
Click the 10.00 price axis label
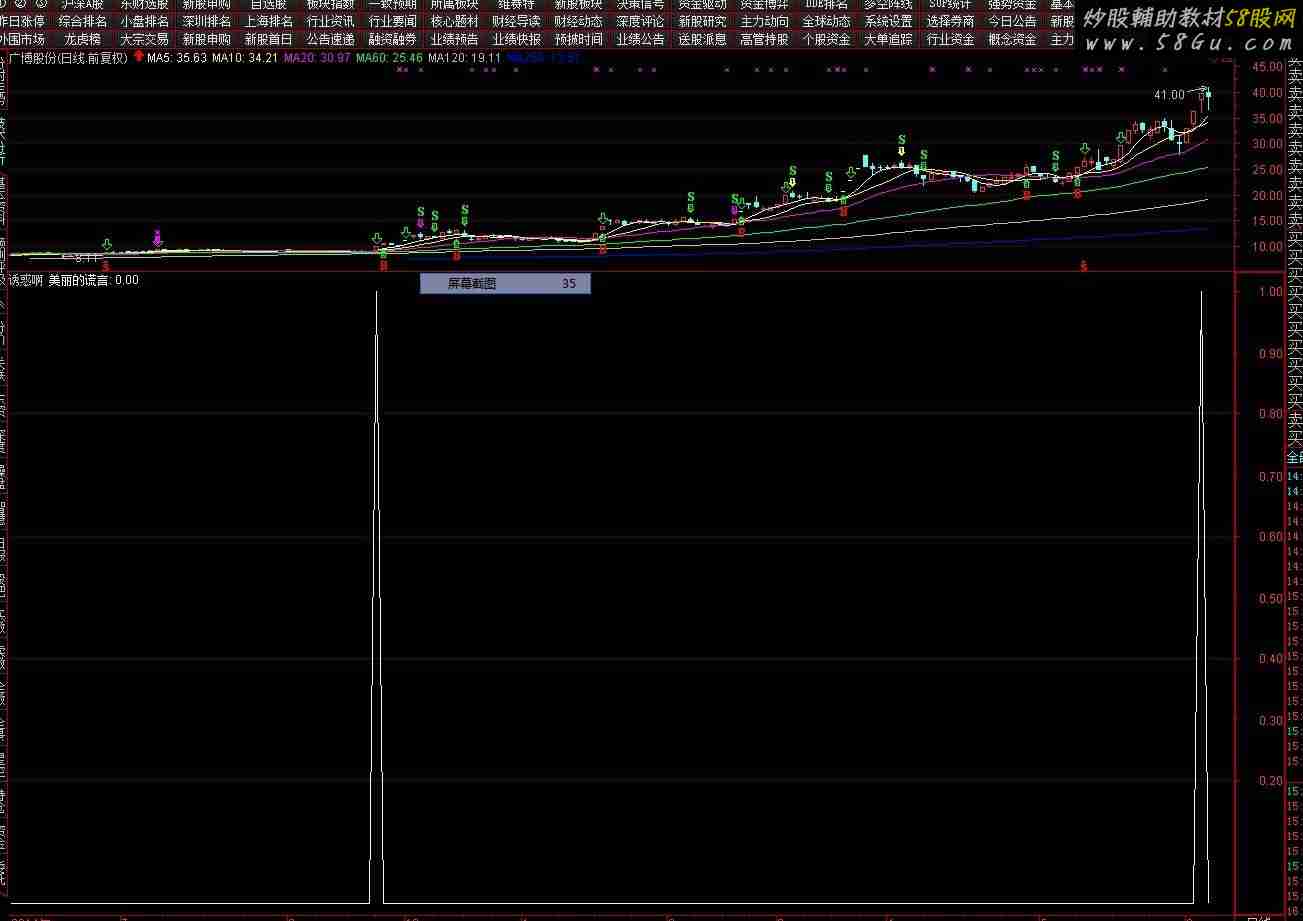[1267, 247]
